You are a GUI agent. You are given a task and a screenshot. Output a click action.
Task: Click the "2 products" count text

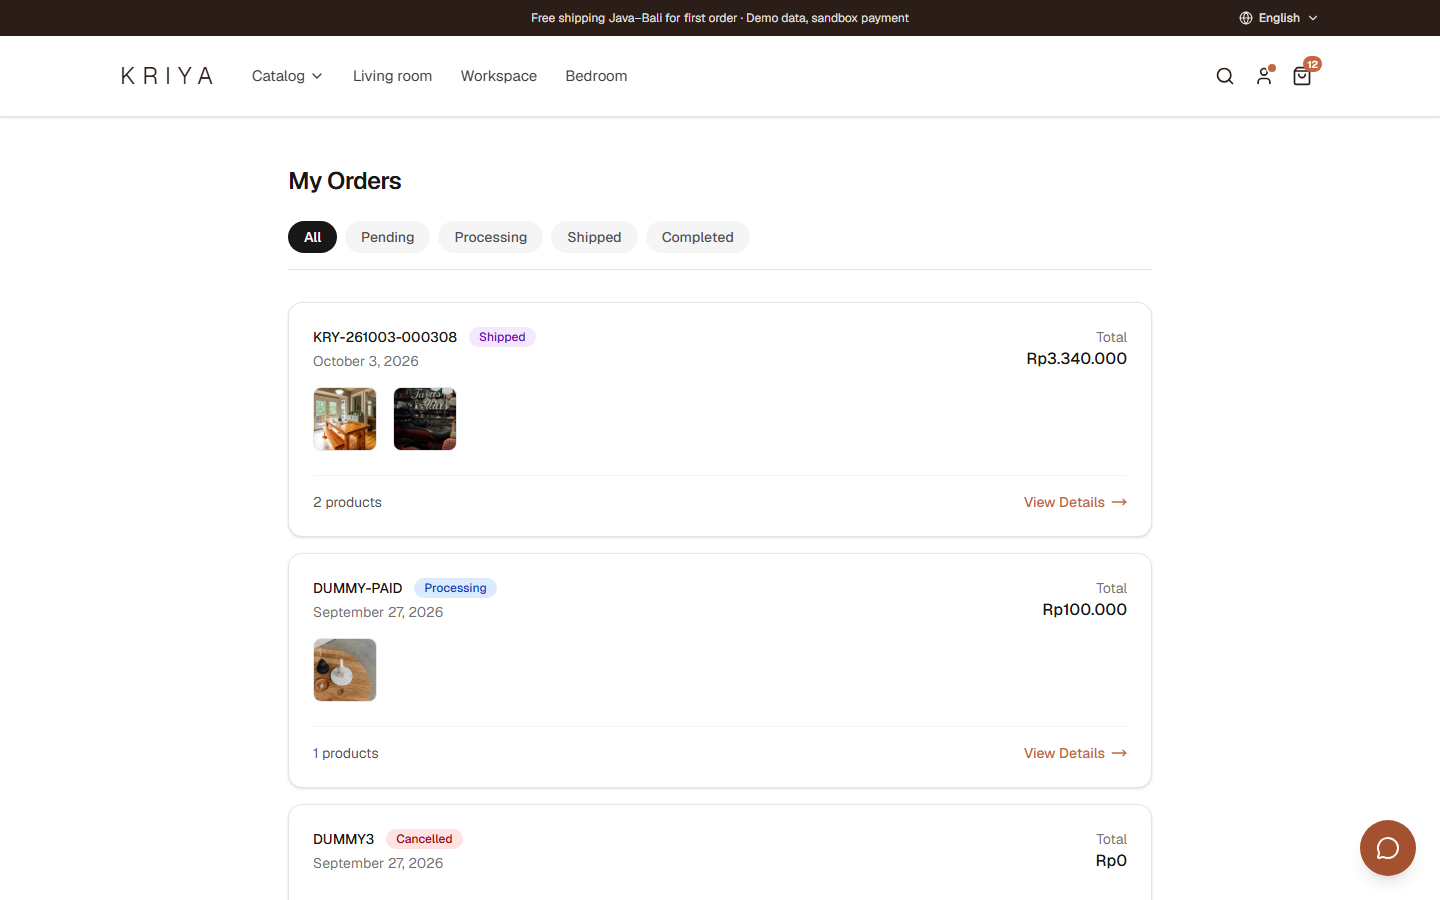coord(347,502)
